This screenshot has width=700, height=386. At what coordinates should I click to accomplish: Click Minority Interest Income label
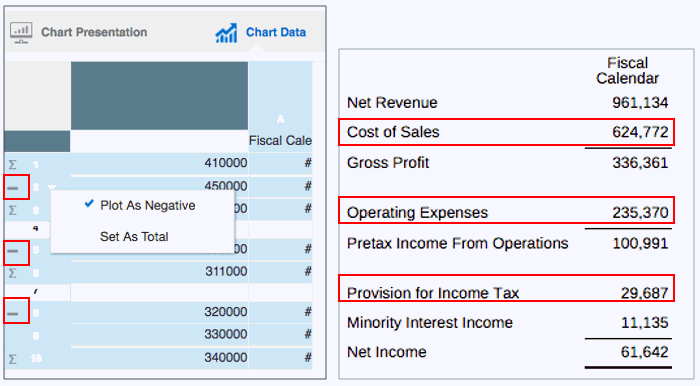pos(430,322)
